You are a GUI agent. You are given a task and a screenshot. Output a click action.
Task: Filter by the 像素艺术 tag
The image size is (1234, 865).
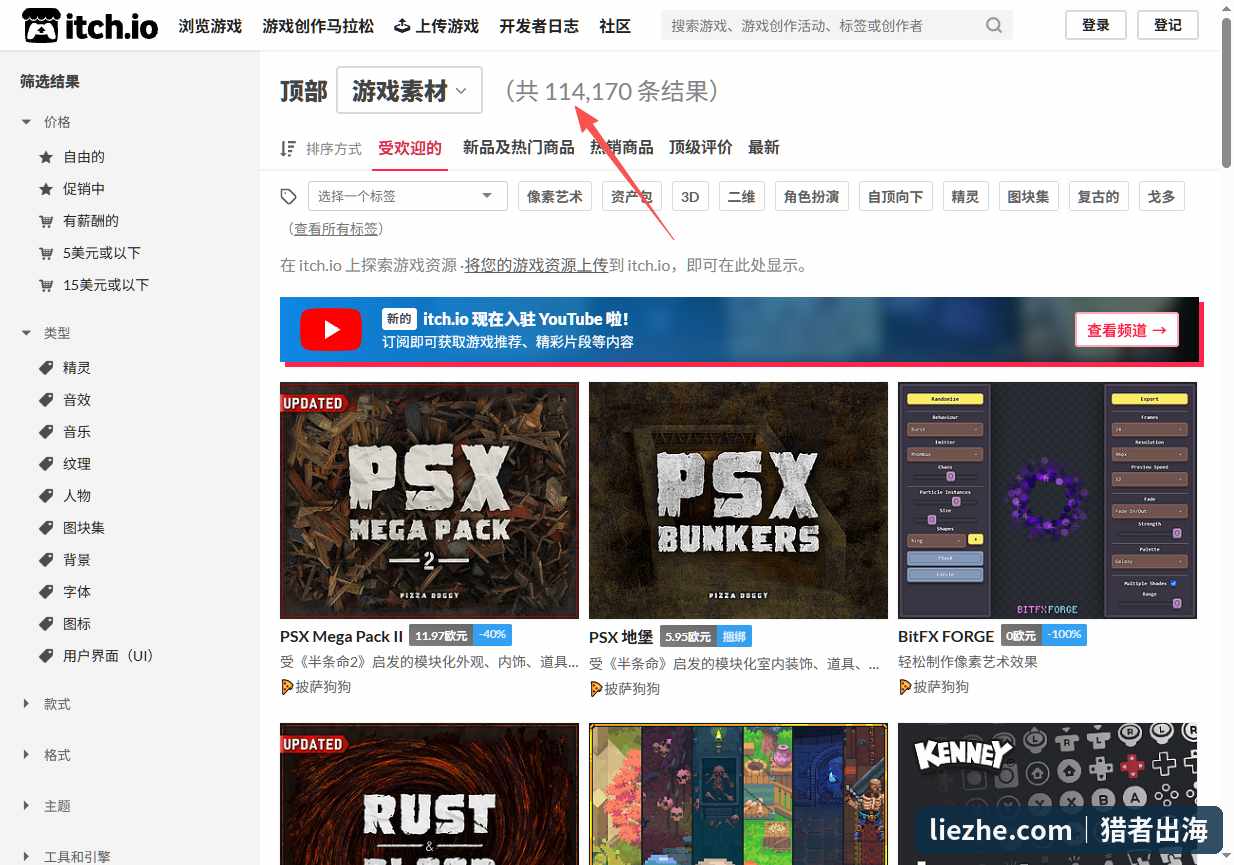[555, 196]
